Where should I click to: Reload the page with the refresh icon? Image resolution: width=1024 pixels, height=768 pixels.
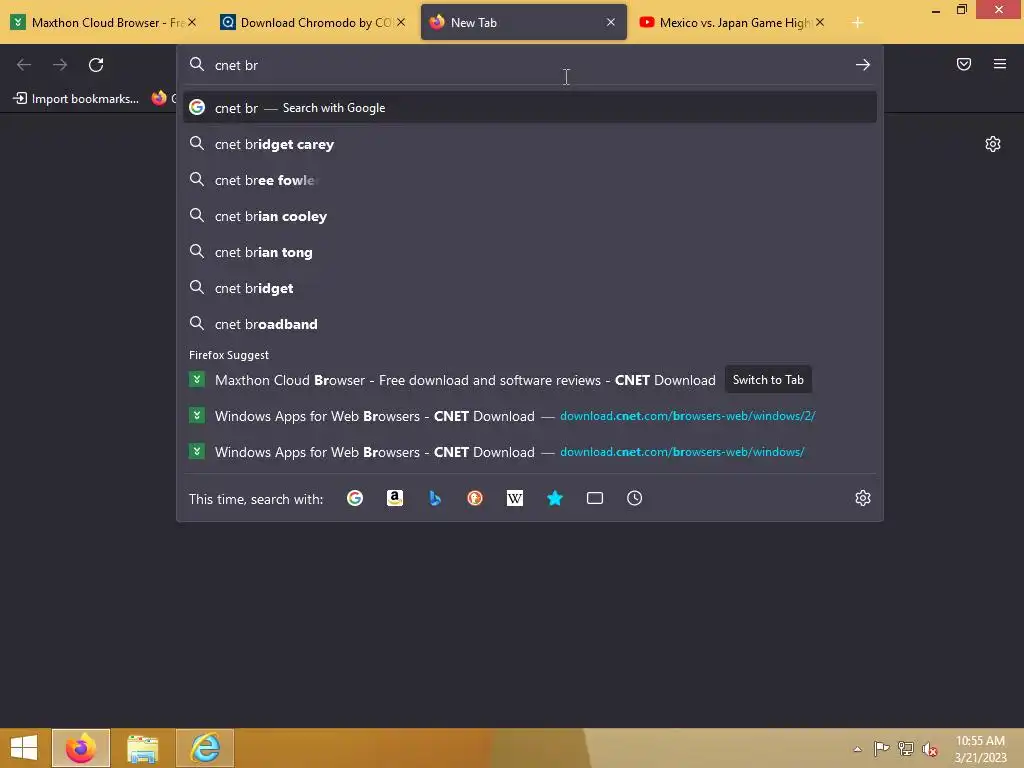tap(96, 65)
